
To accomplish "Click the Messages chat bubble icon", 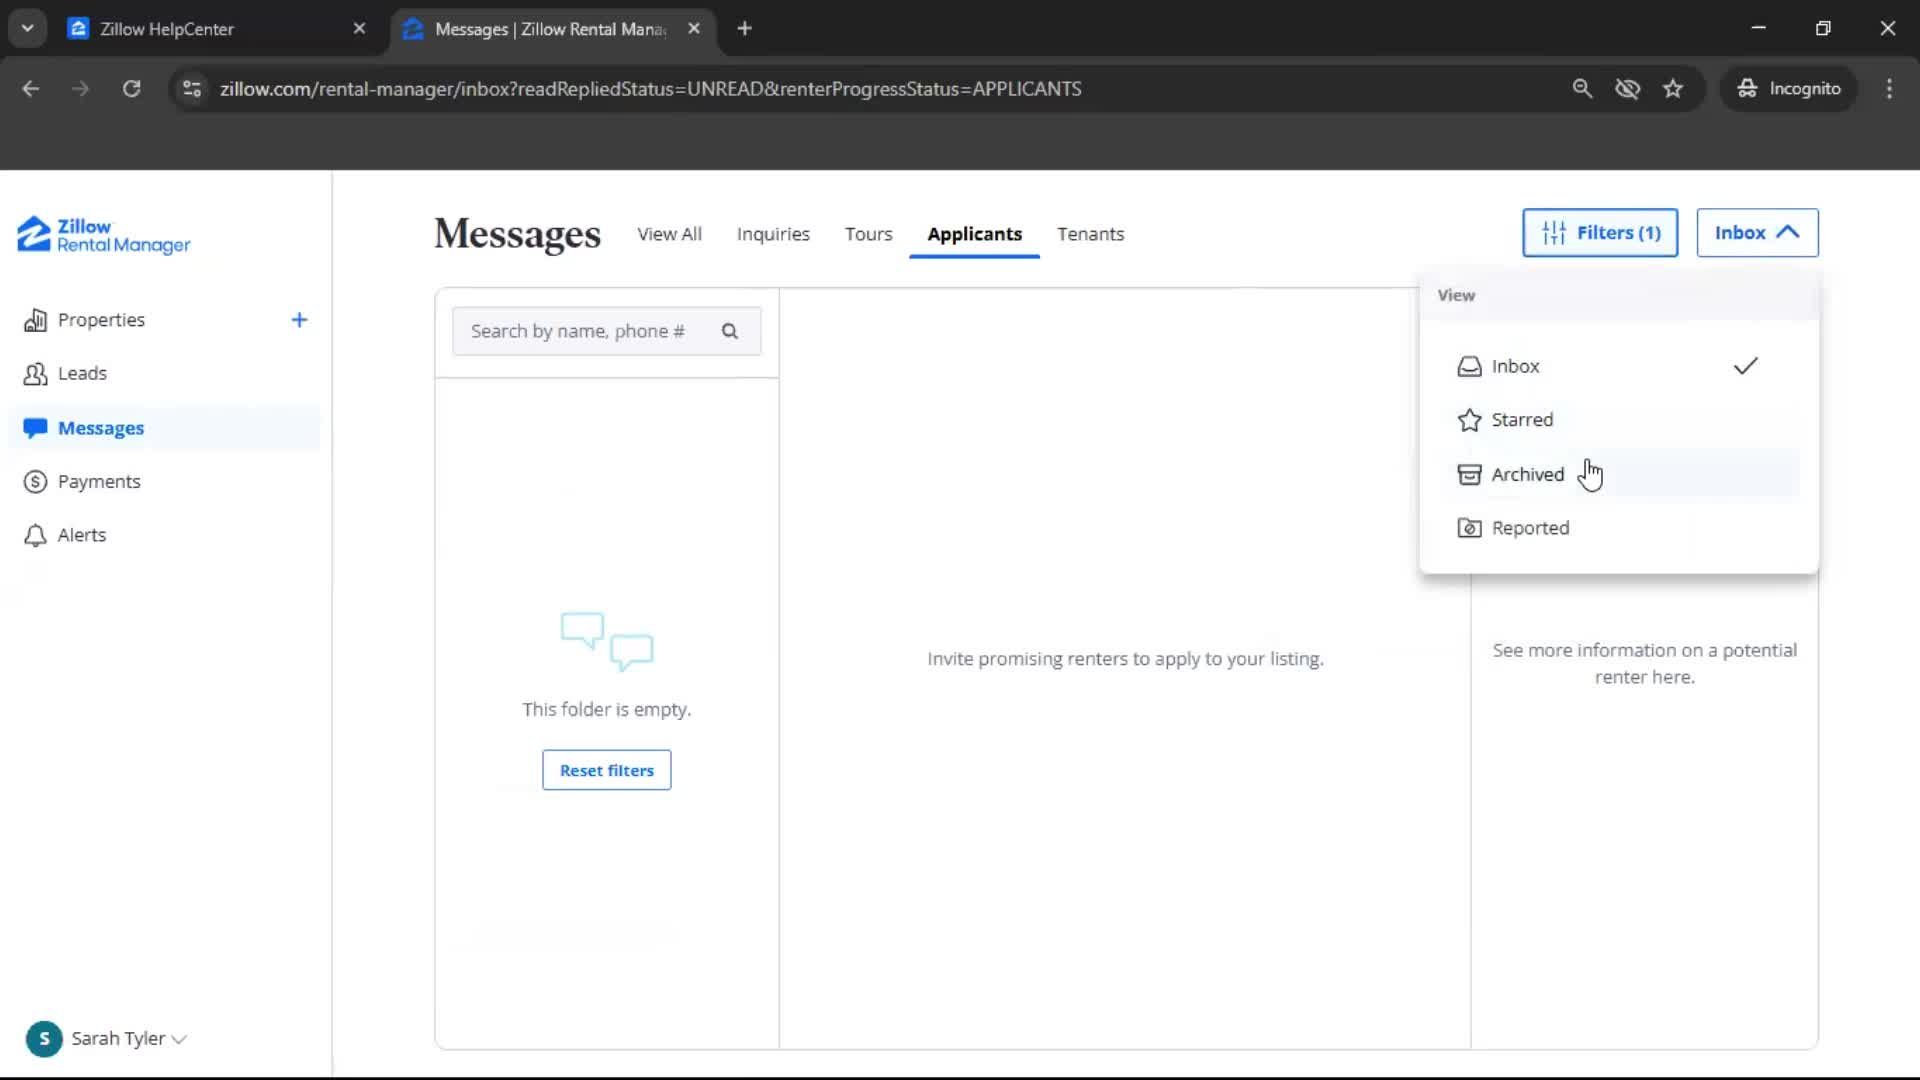I will 35,428.
